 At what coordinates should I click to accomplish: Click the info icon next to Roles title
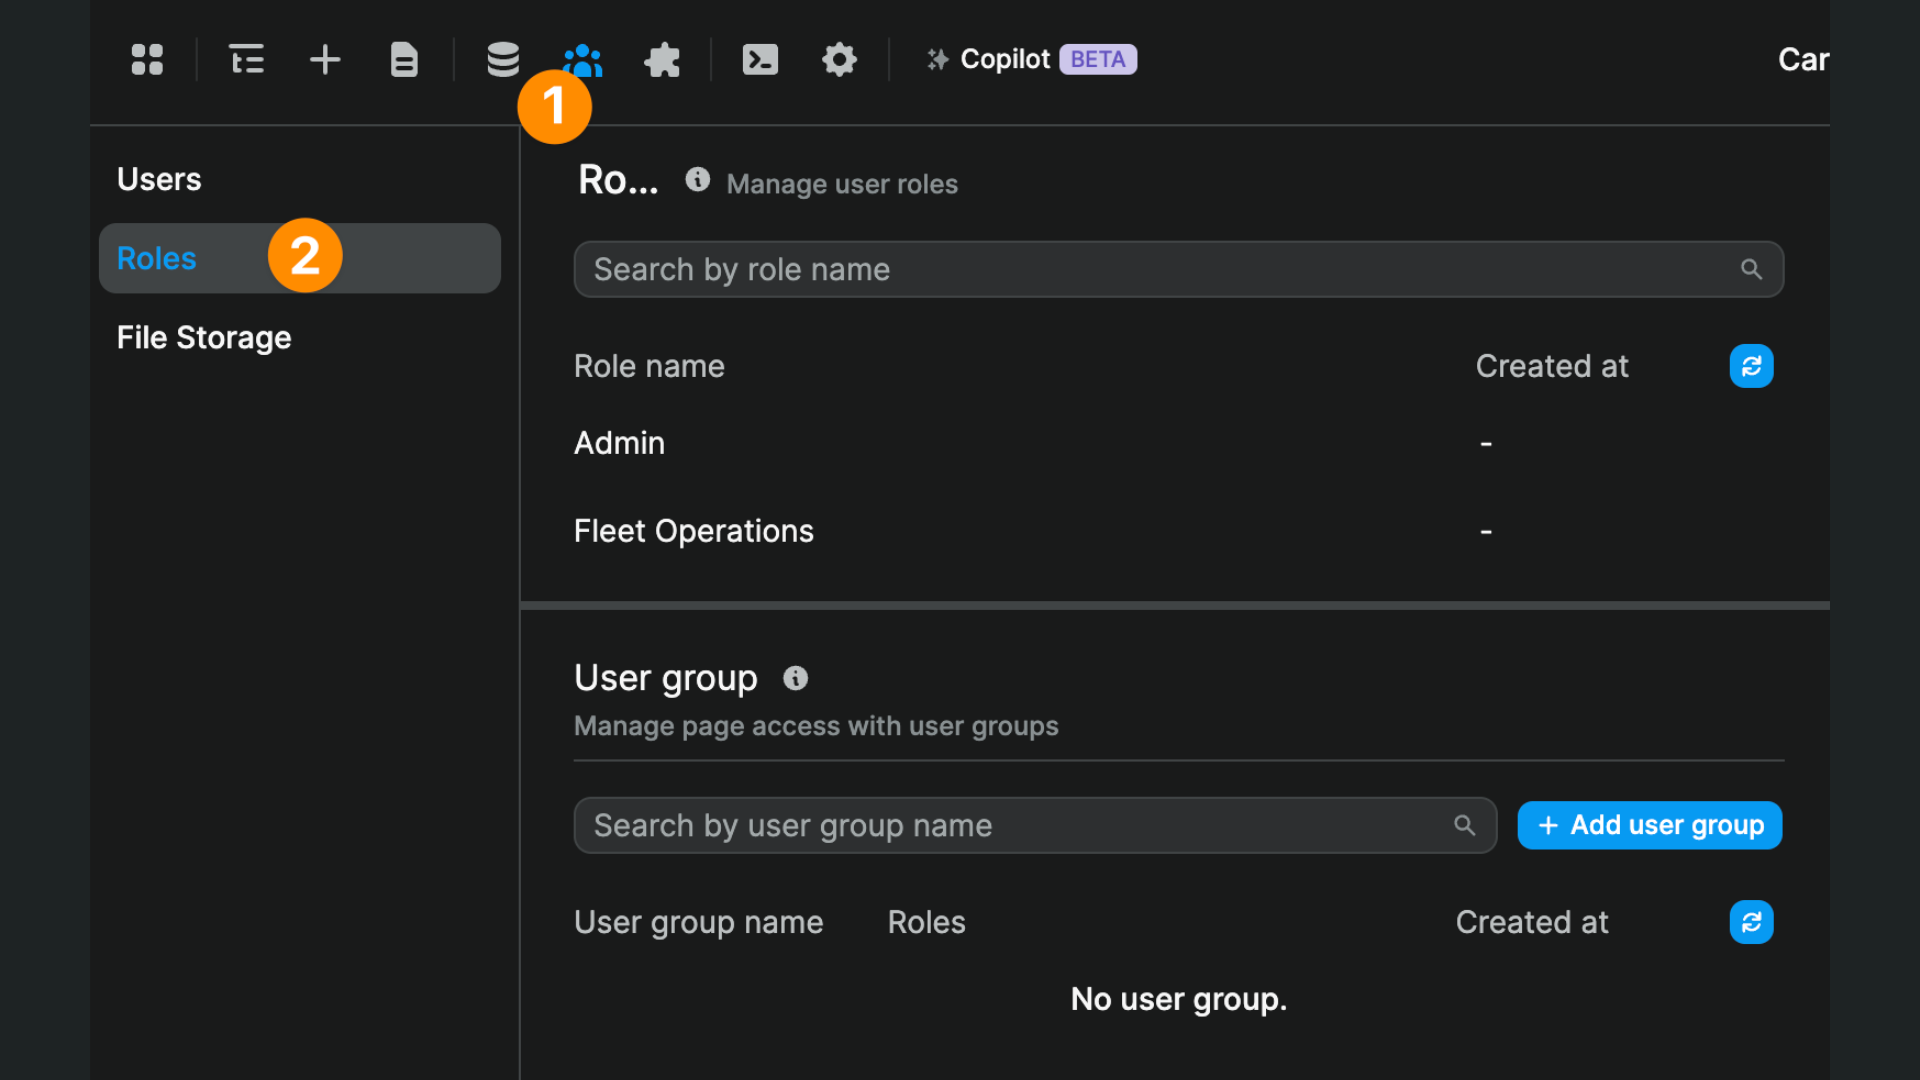[x=697, y=180]
